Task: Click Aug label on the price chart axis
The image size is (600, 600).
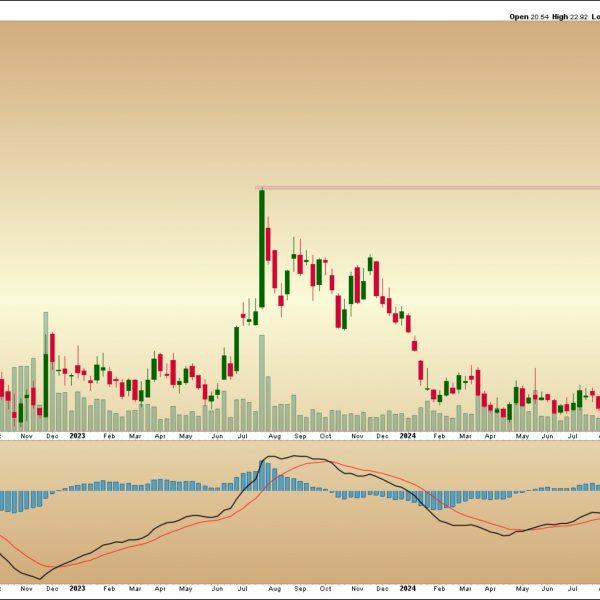Action: click(x=274, y=436)
